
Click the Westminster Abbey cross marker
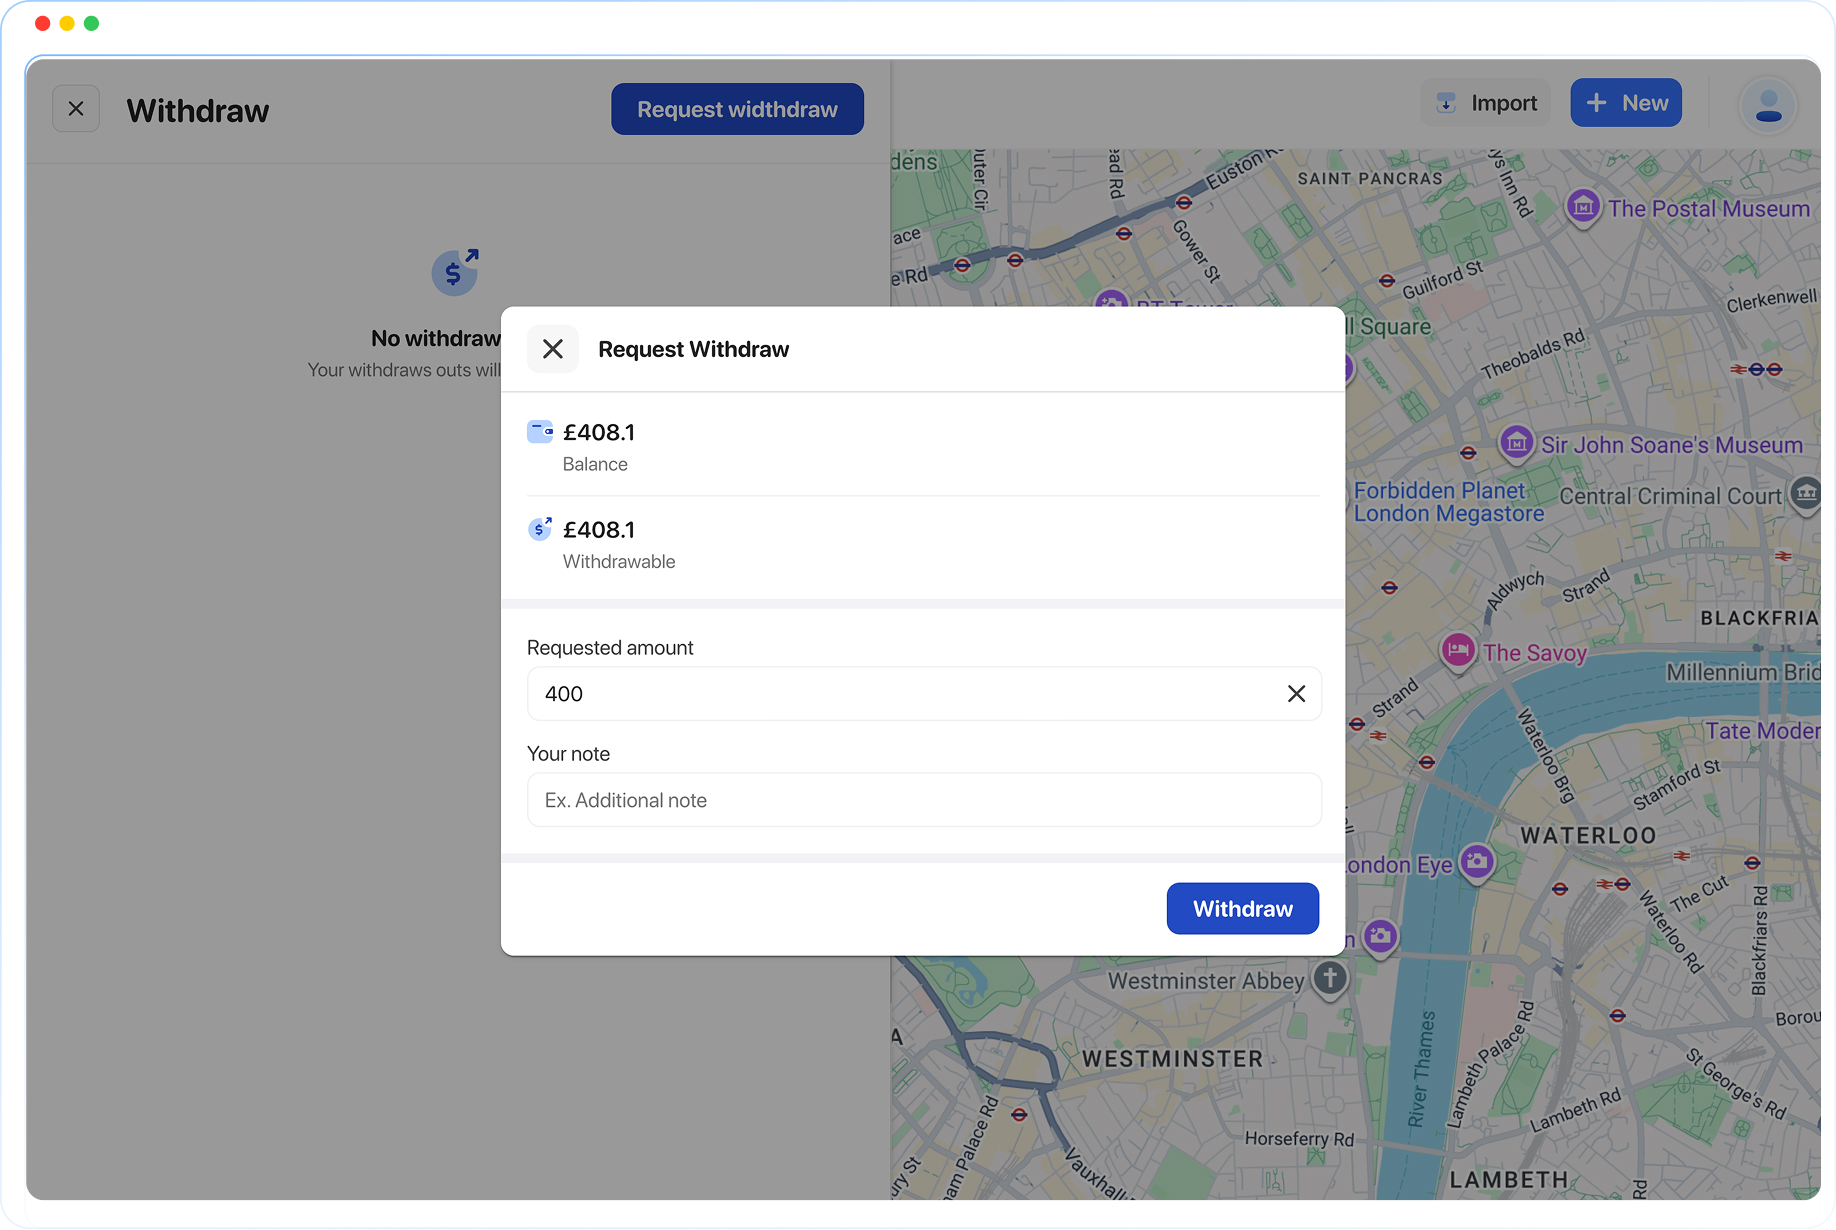coord(1330,980)
